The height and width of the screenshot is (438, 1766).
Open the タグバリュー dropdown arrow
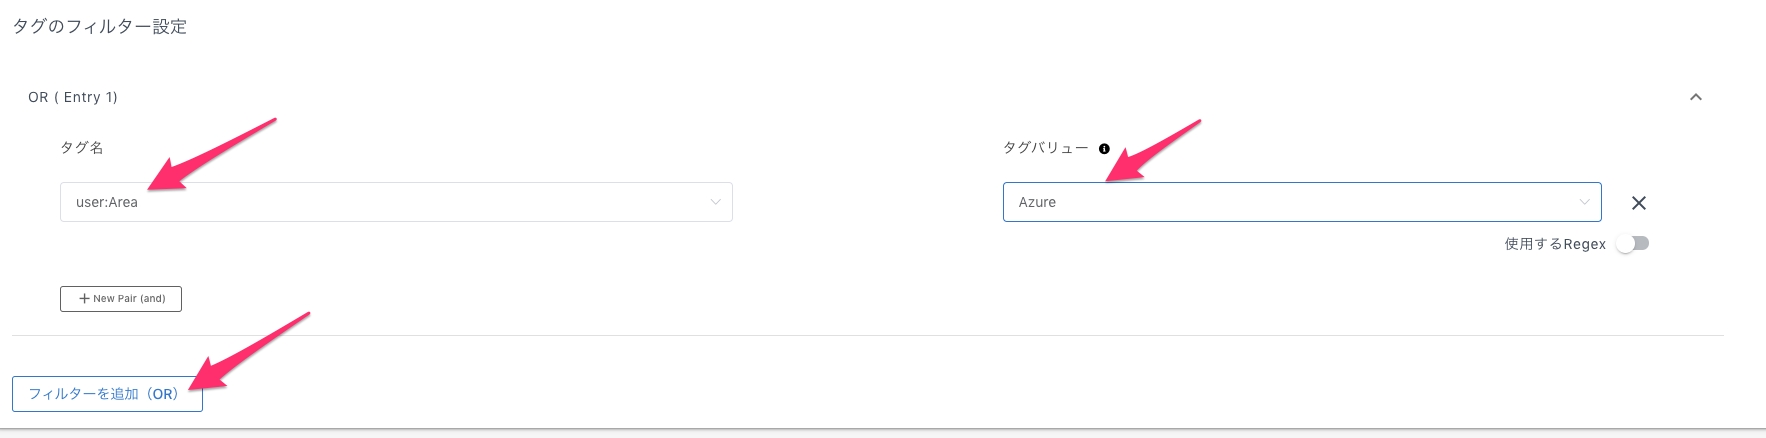pos(1584,202)
